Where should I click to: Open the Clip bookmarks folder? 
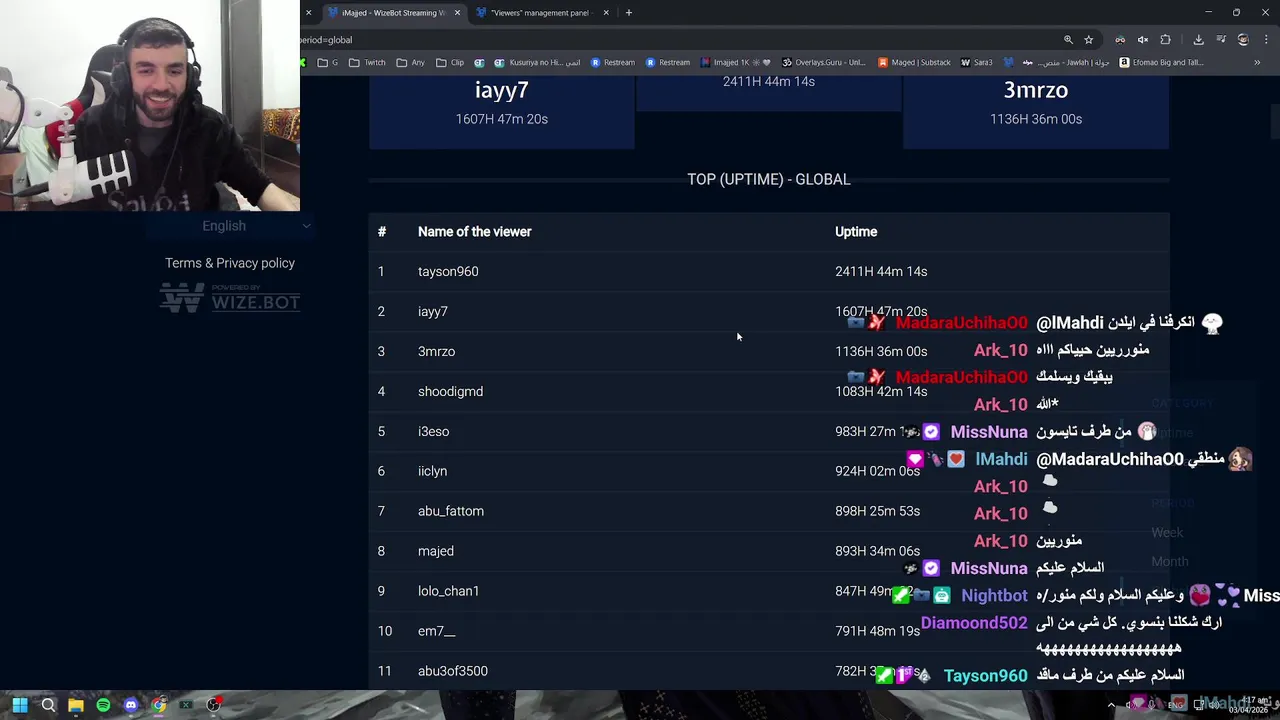pyautogui.click(x=449, y=62)
